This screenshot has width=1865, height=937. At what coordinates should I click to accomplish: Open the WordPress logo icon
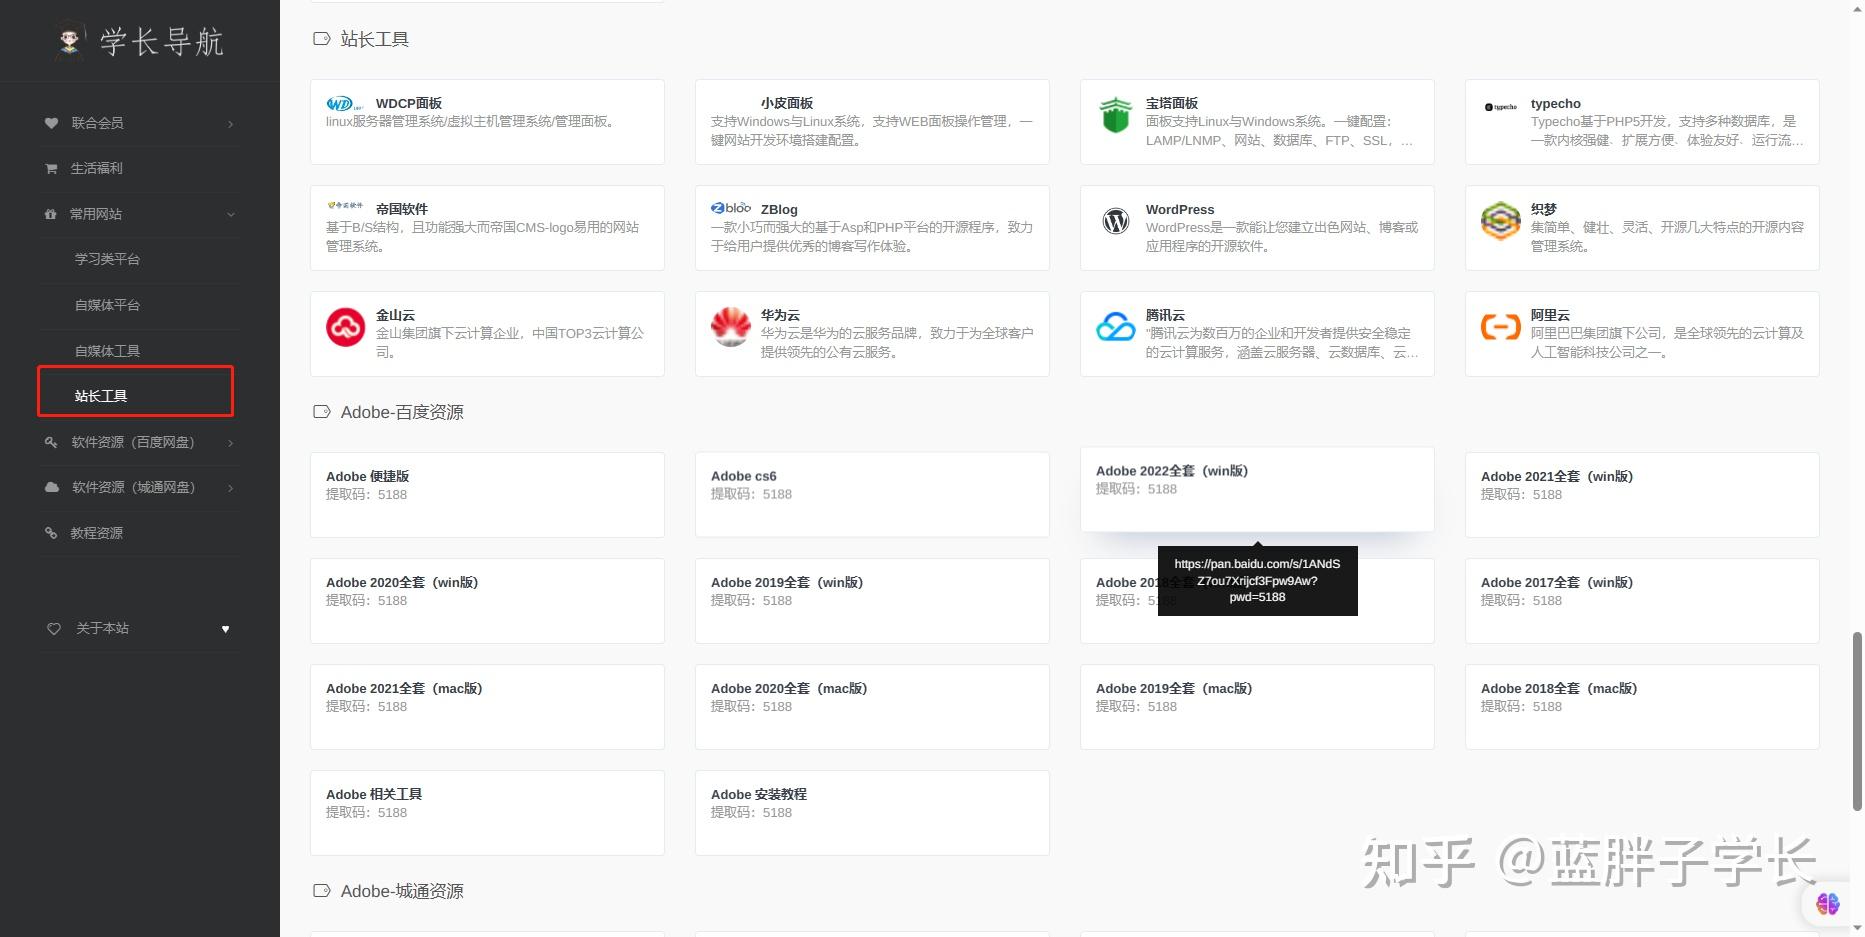tap(1115, 221)
